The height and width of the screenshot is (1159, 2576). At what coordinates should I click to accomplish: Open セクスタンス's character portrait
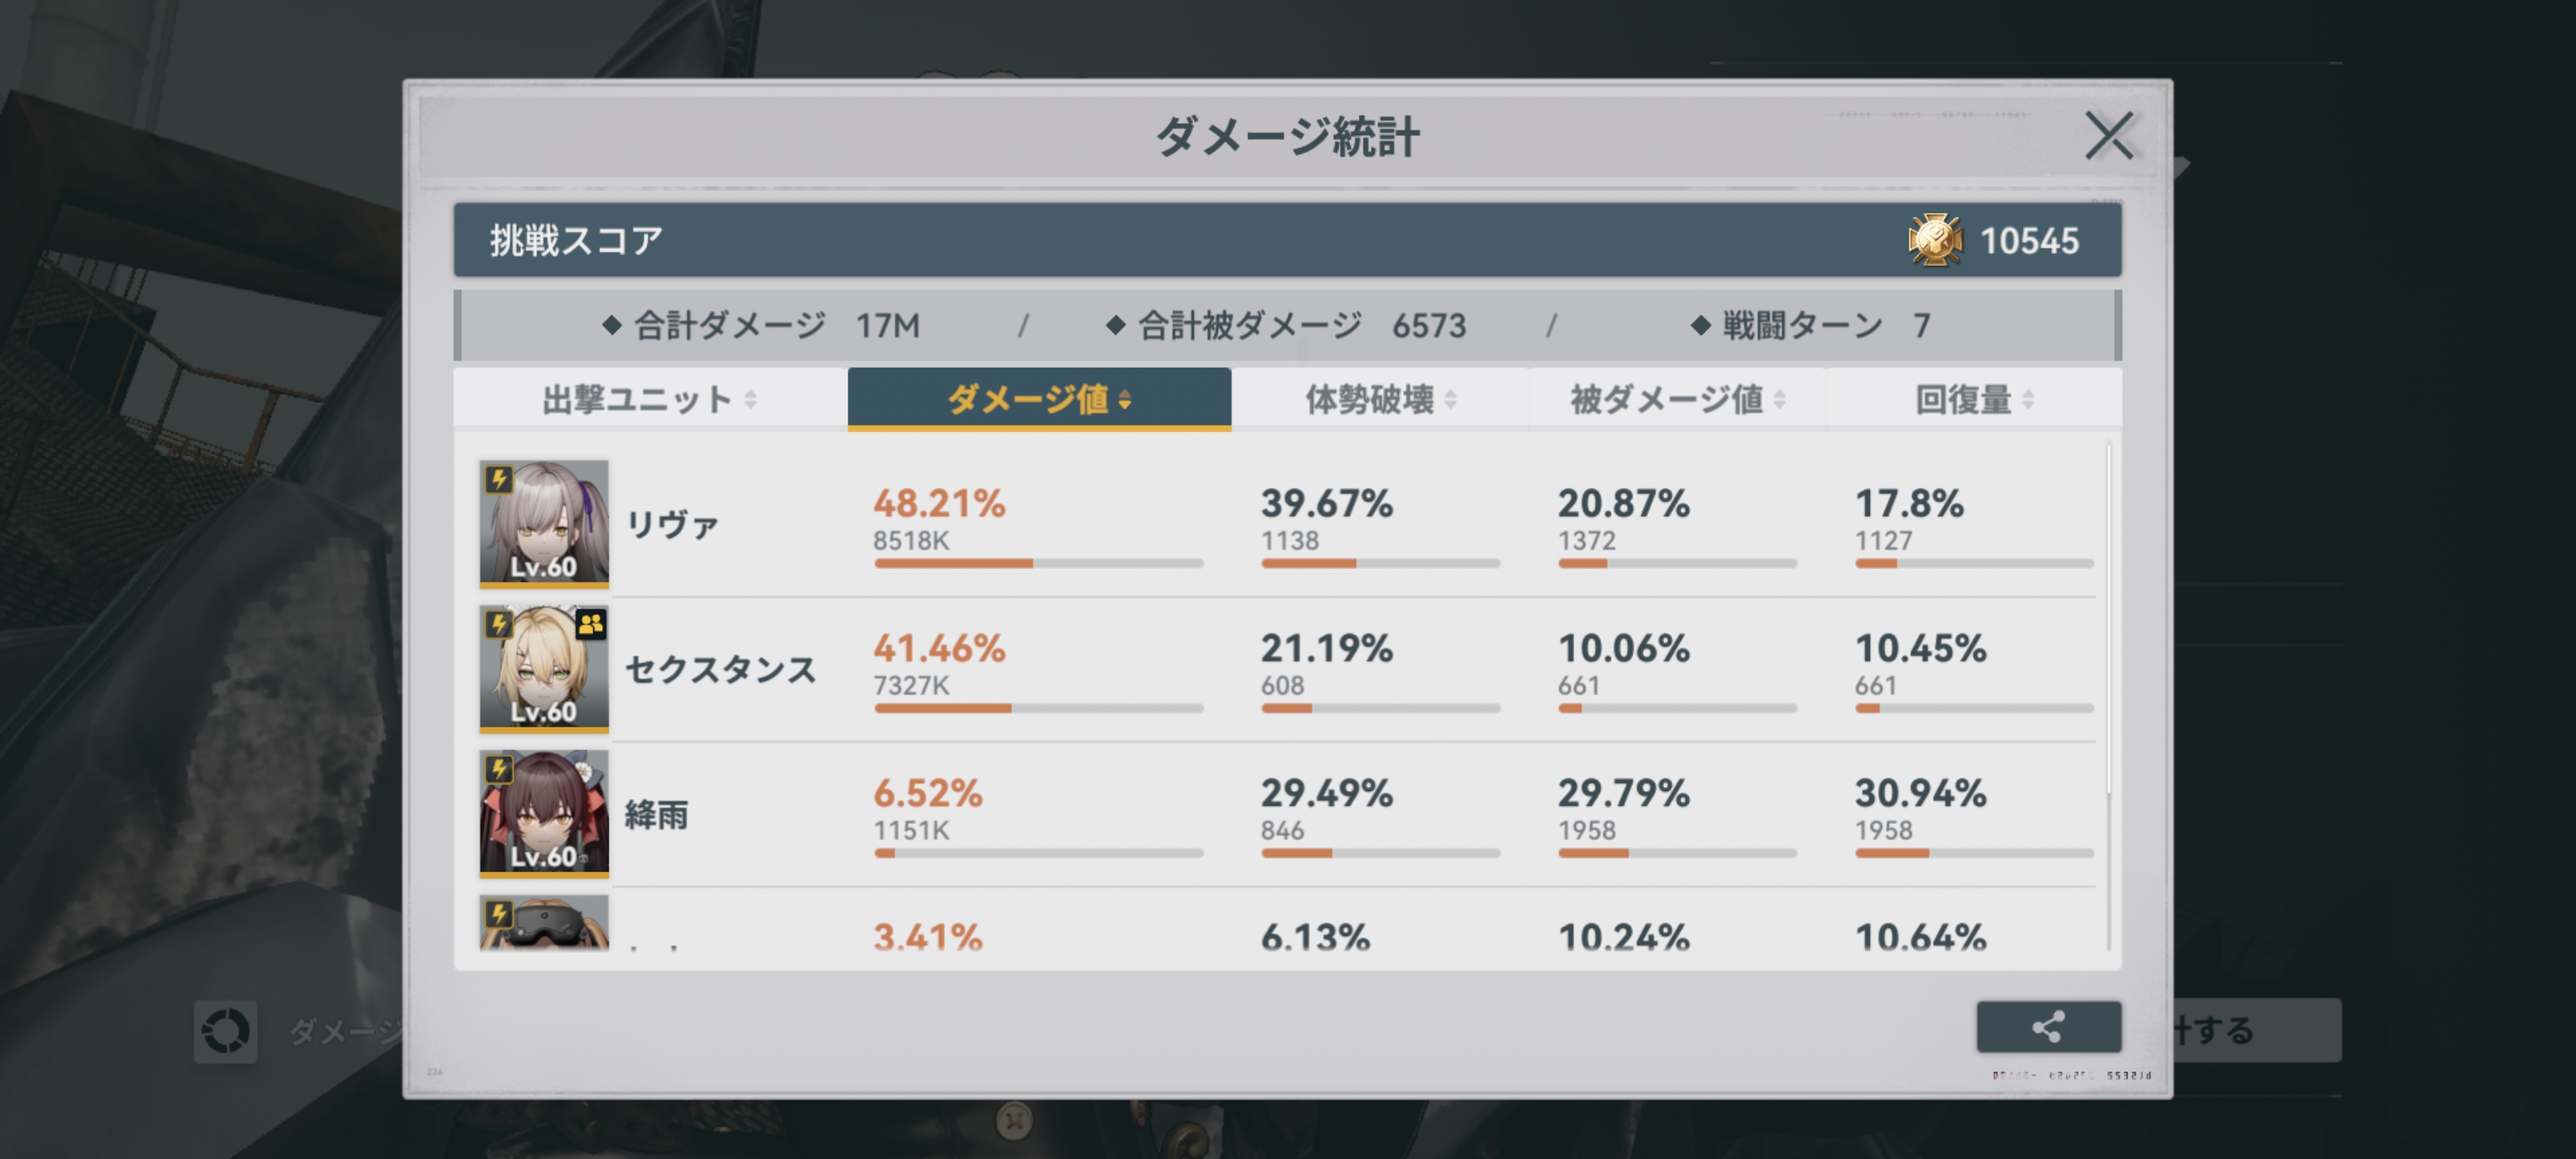[x=544, y=668]
